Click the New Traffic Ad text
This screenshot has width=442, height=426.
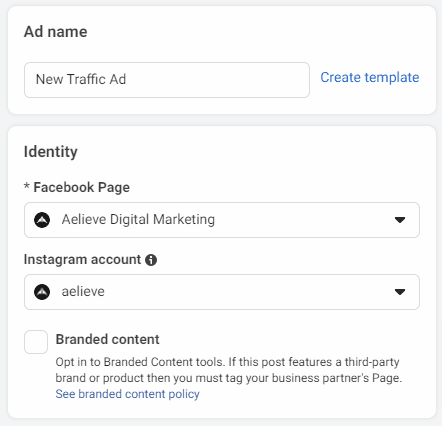(x=81, y=79)
